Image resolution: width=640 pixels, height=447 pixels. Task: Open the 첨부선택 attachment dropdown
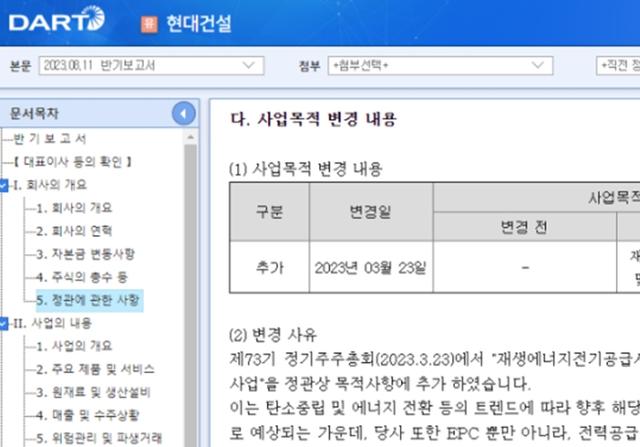coord(440,66)
